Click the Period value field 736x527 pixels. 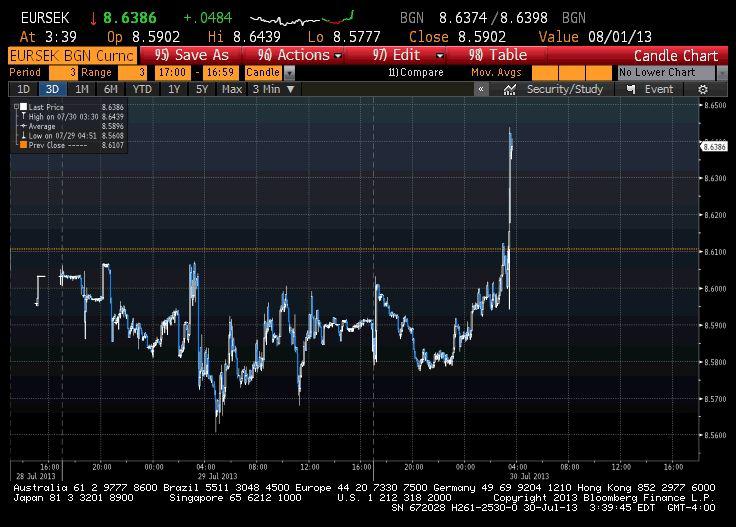tap(63, 73)
